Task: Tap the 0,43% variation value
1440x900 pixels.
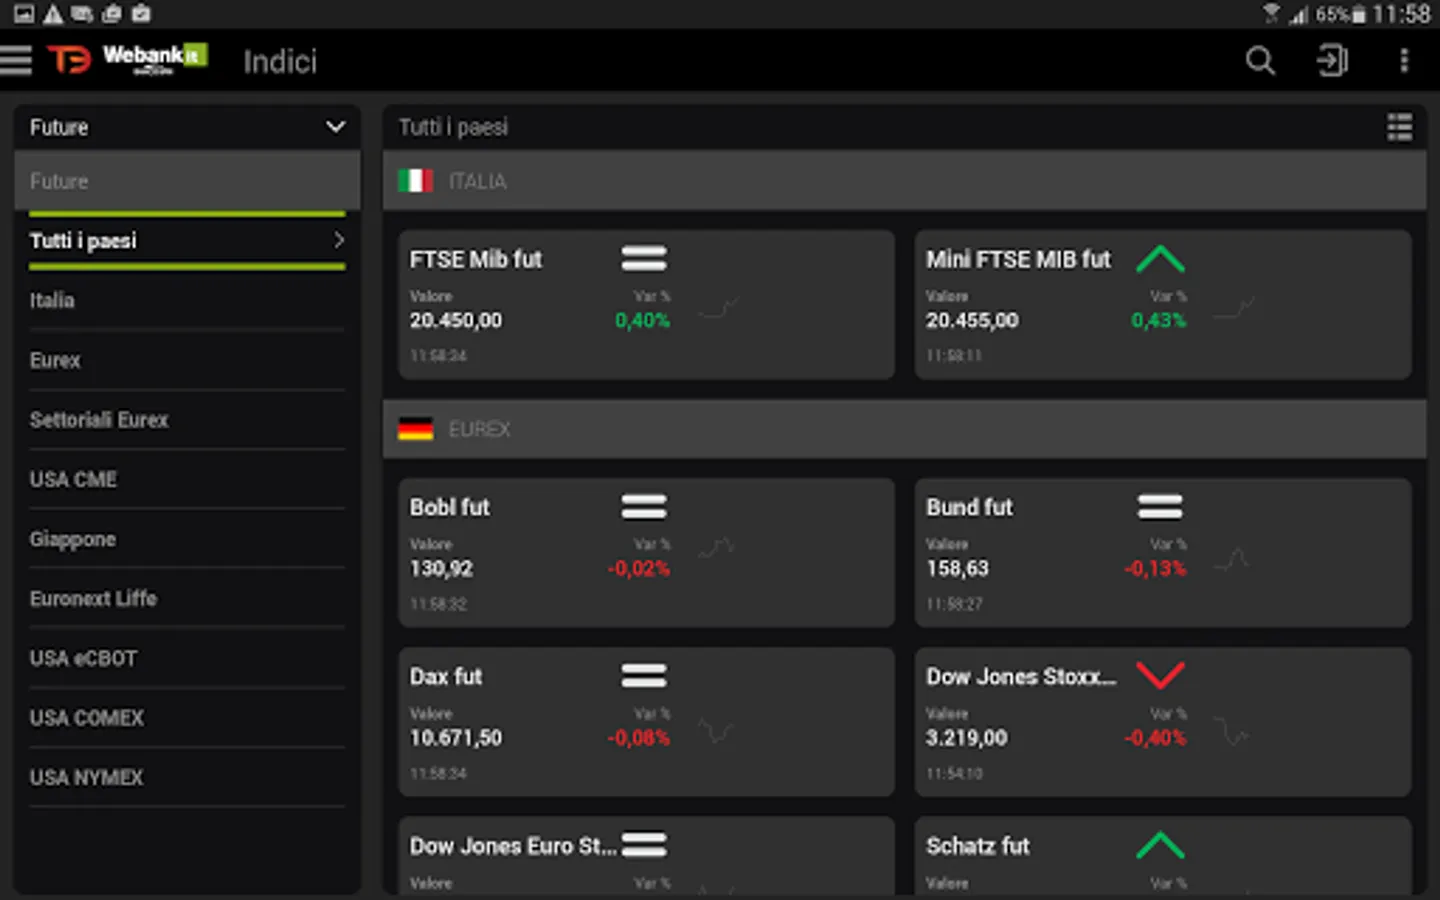Action: (x=1158, y=320)
